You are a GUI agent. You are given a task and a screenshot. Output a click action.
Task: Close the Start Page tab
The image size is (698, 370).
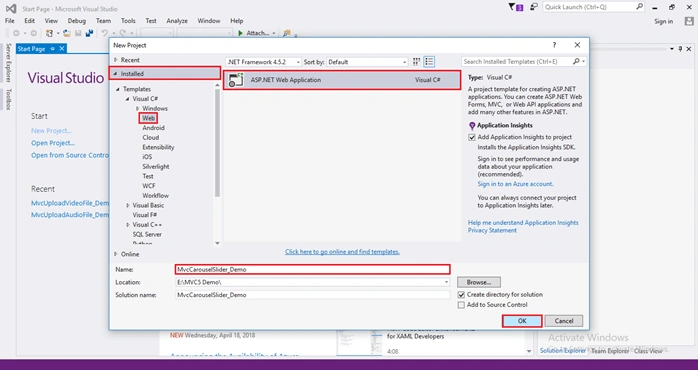tap(62, 49)
